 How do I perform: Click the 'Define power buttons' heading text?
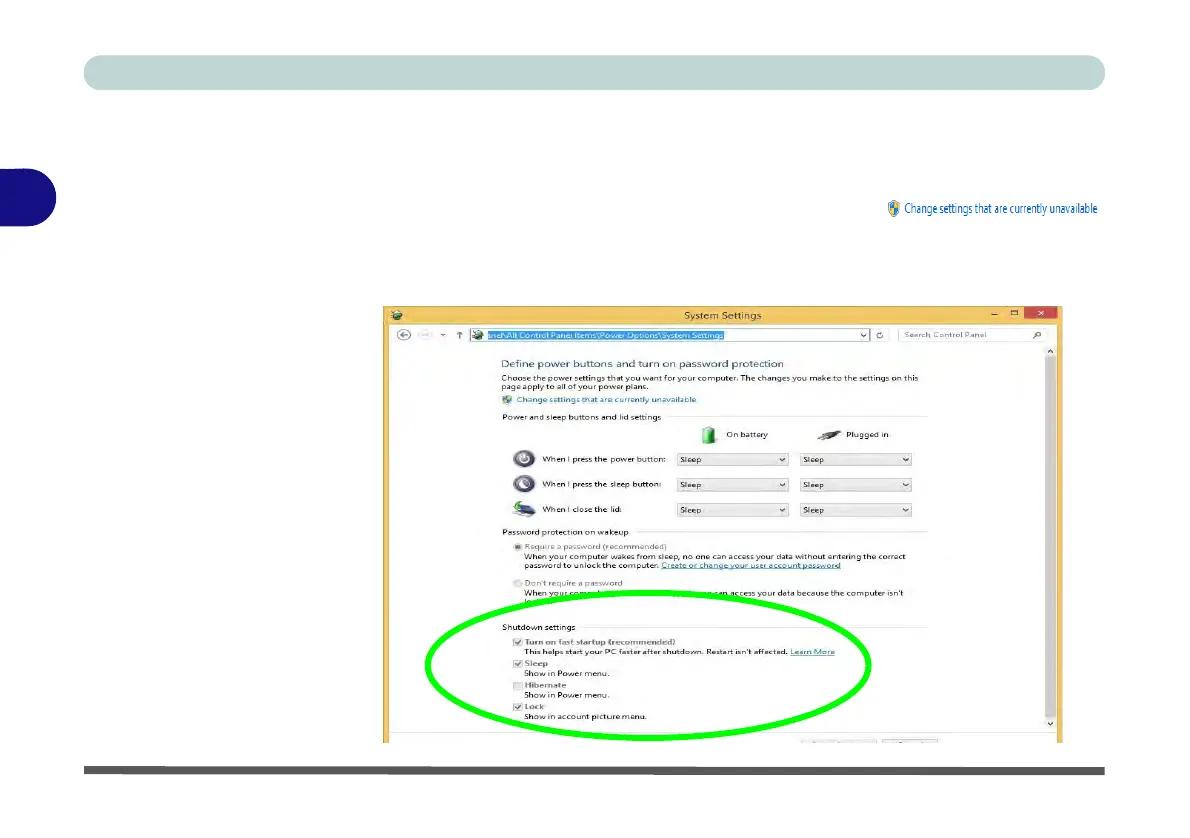coord(642,364)
